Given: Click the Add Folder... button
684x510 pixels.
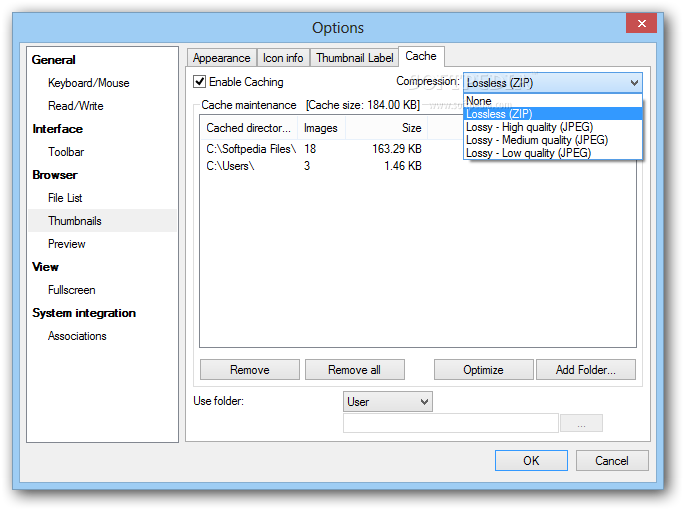Looking at the screenshot, I should [x=585, y=370].
